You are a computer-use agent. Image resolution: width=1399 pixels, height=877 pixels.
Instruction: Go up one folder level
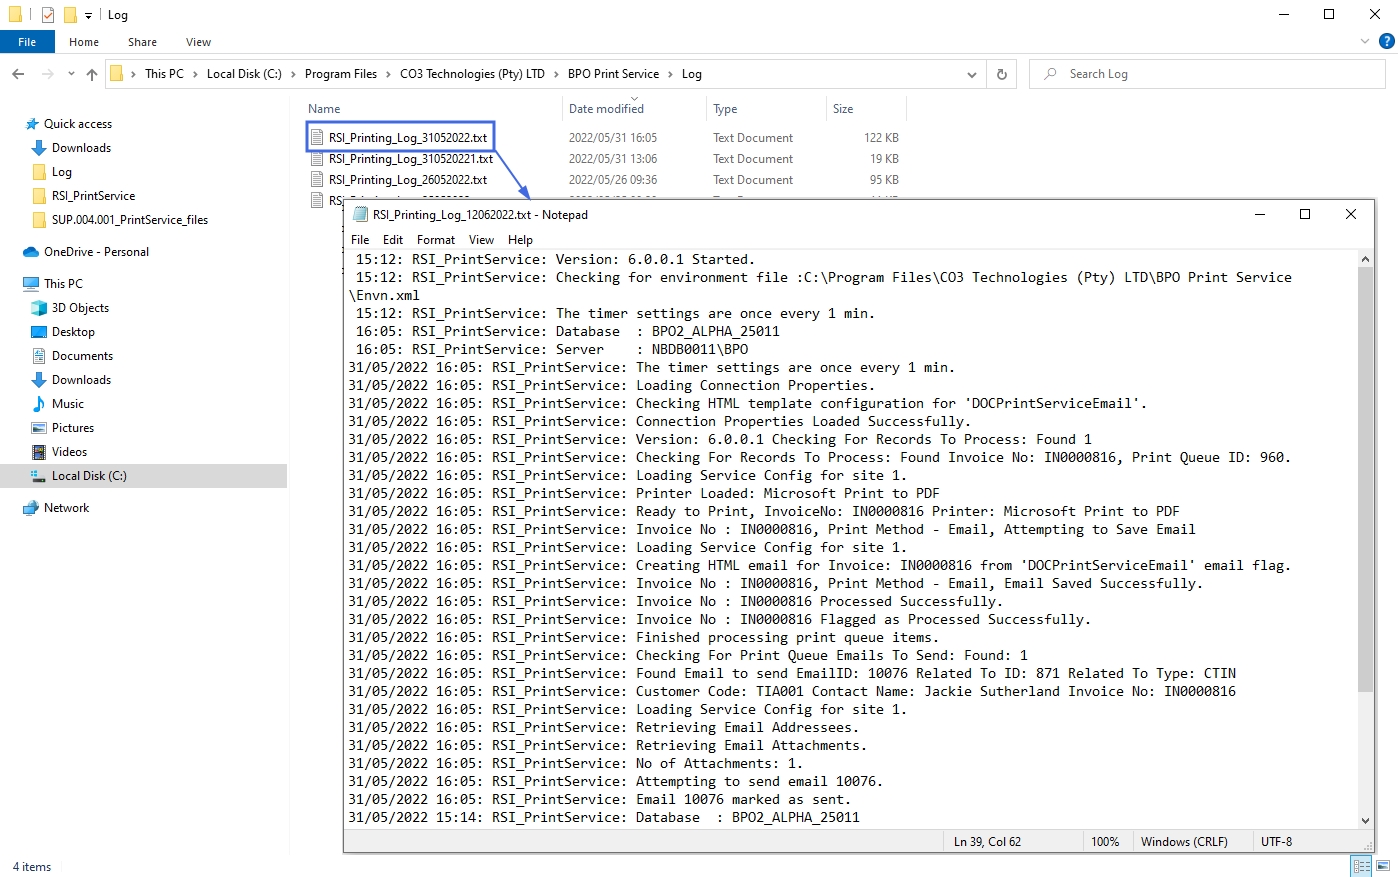92,74
